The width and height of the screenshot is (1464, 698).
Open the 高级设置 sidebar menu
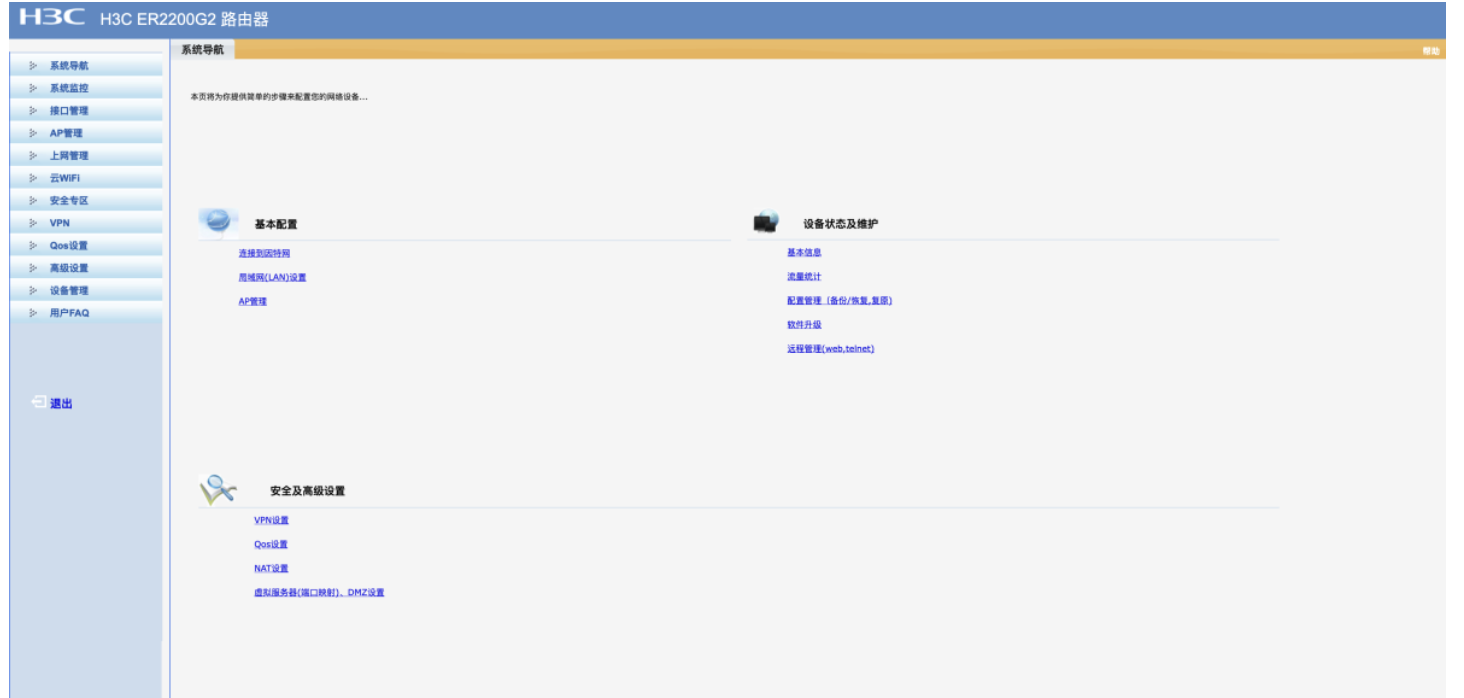(86, 268)
